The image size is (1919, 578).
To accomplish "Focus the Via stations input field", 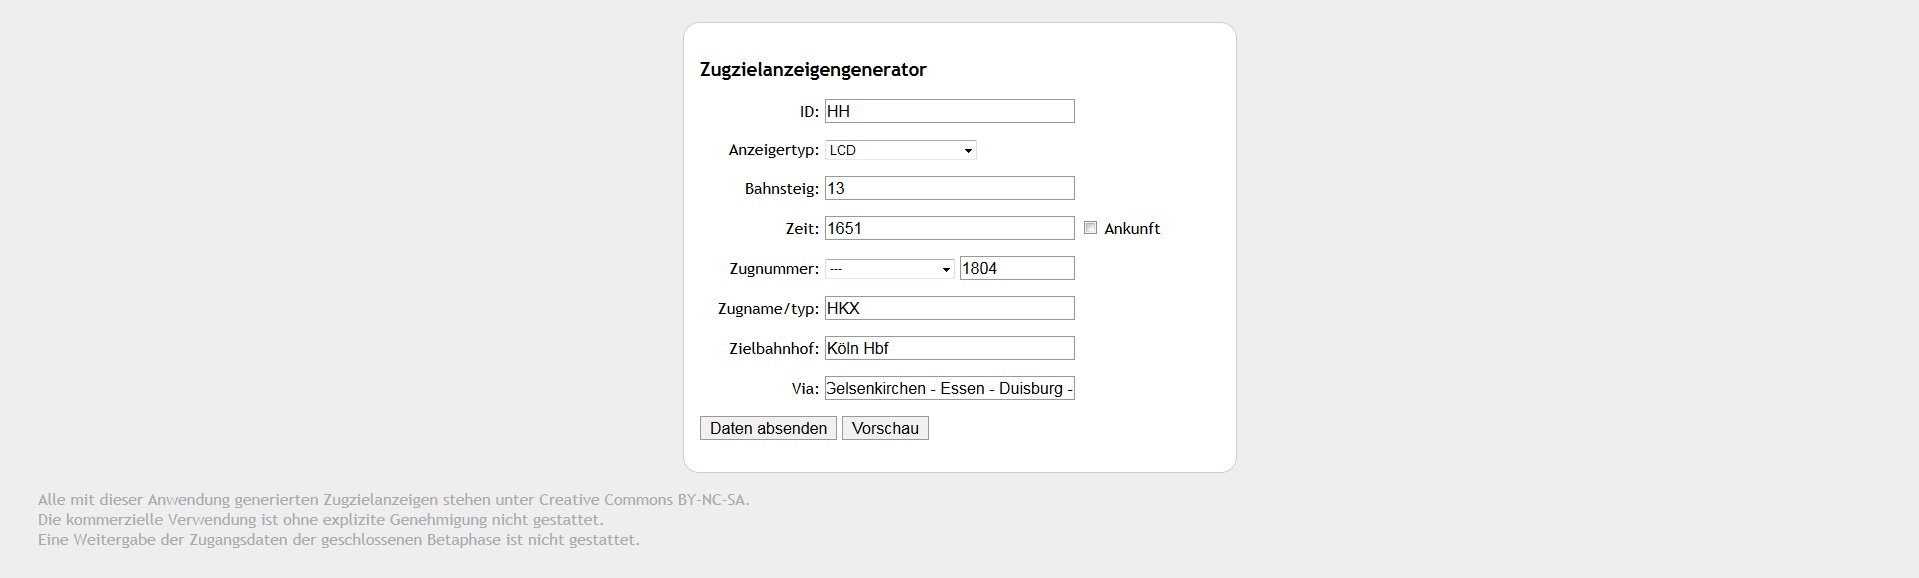I will [x=949, y=388].
